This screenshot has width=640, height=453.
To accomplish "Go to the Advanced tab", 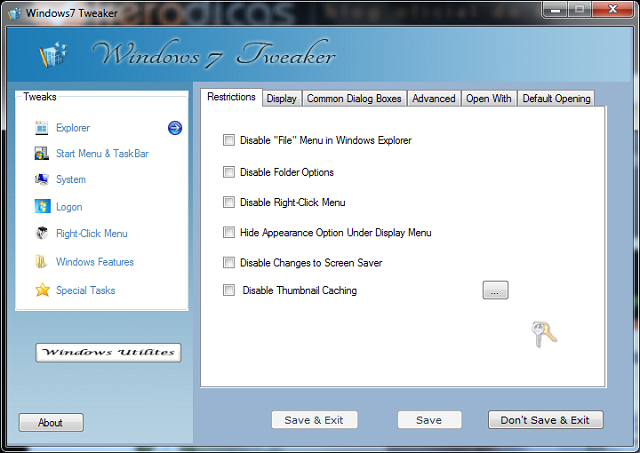I will click(x=433, y=98).
